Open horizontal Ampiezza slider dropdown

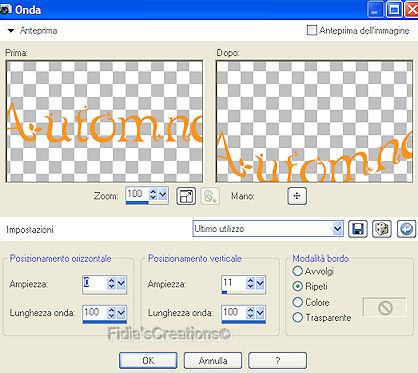(121, 283)
